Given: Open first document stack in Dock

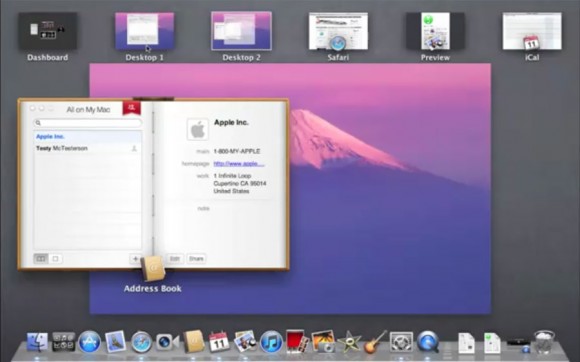Looking at the screenshot, I should 466,343.
